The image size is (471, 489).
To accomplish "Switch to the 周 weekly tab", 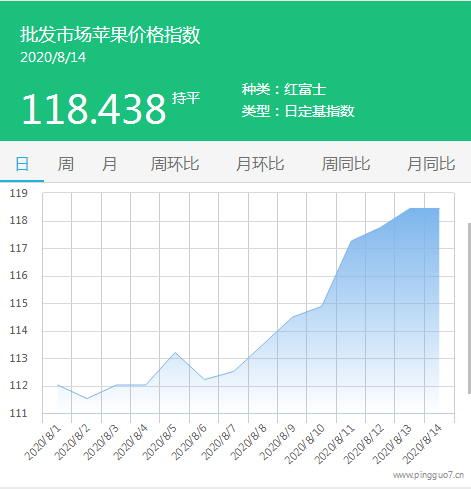I will point(65,164).
